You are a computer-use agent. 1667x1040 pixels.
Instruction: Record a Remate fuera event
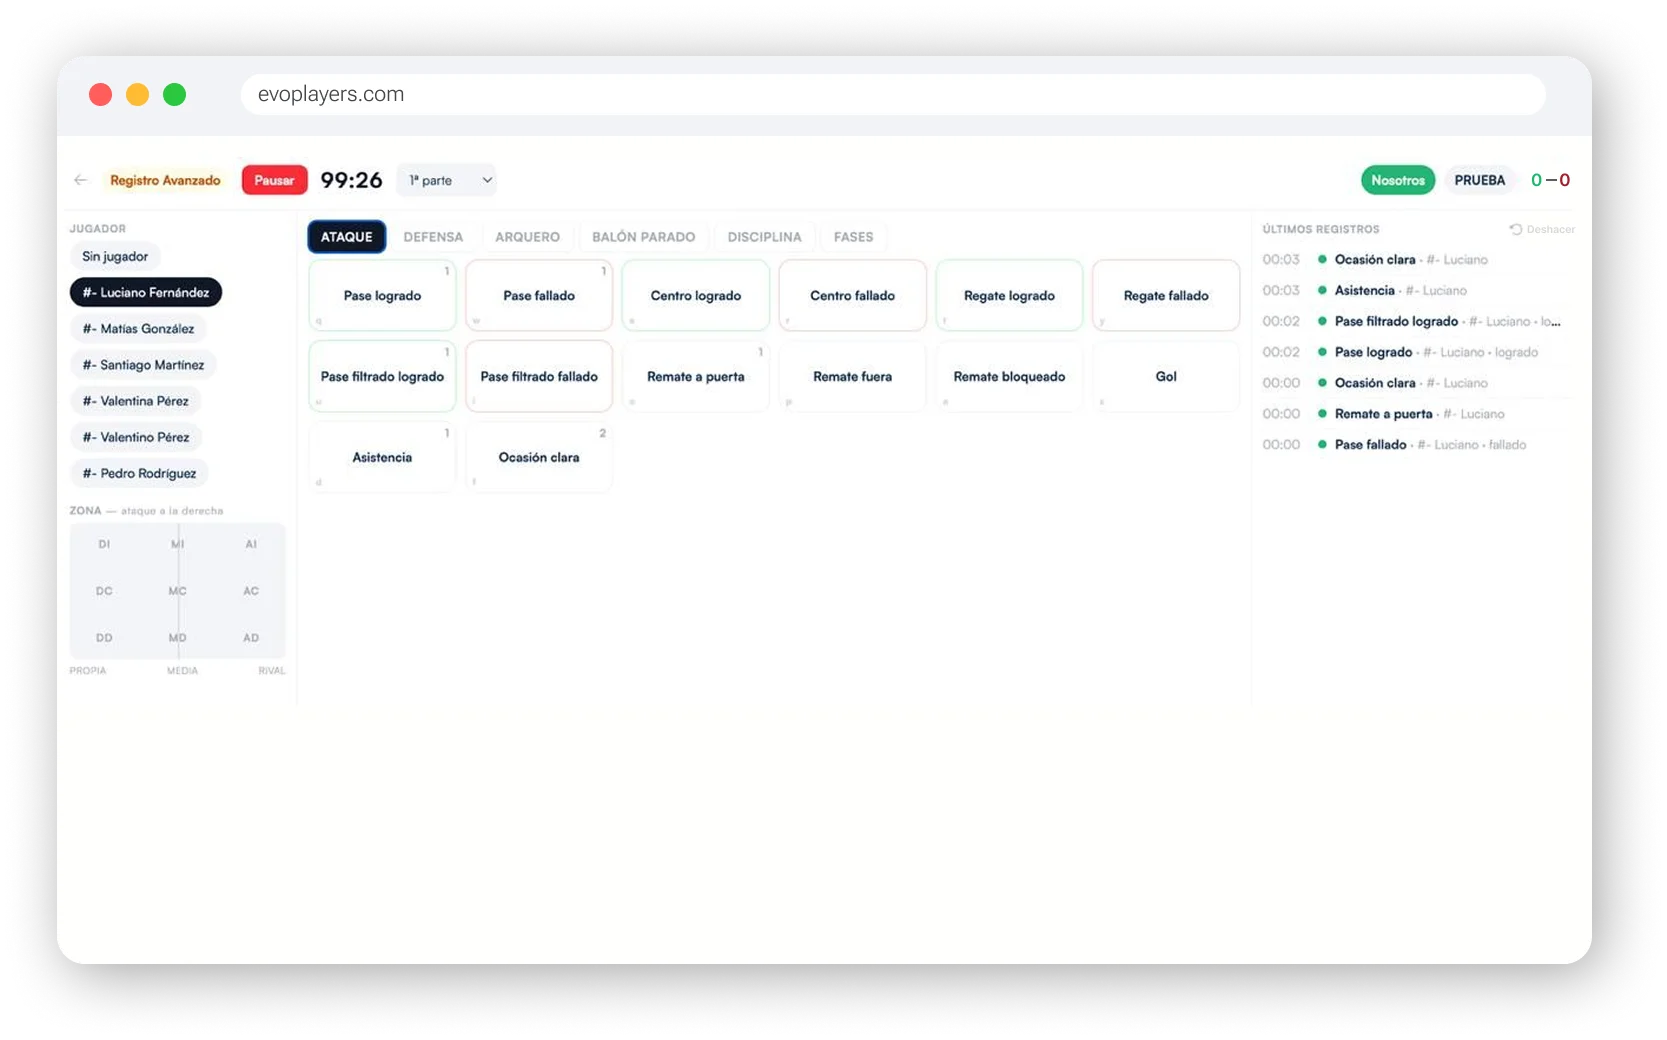point(853,376)
